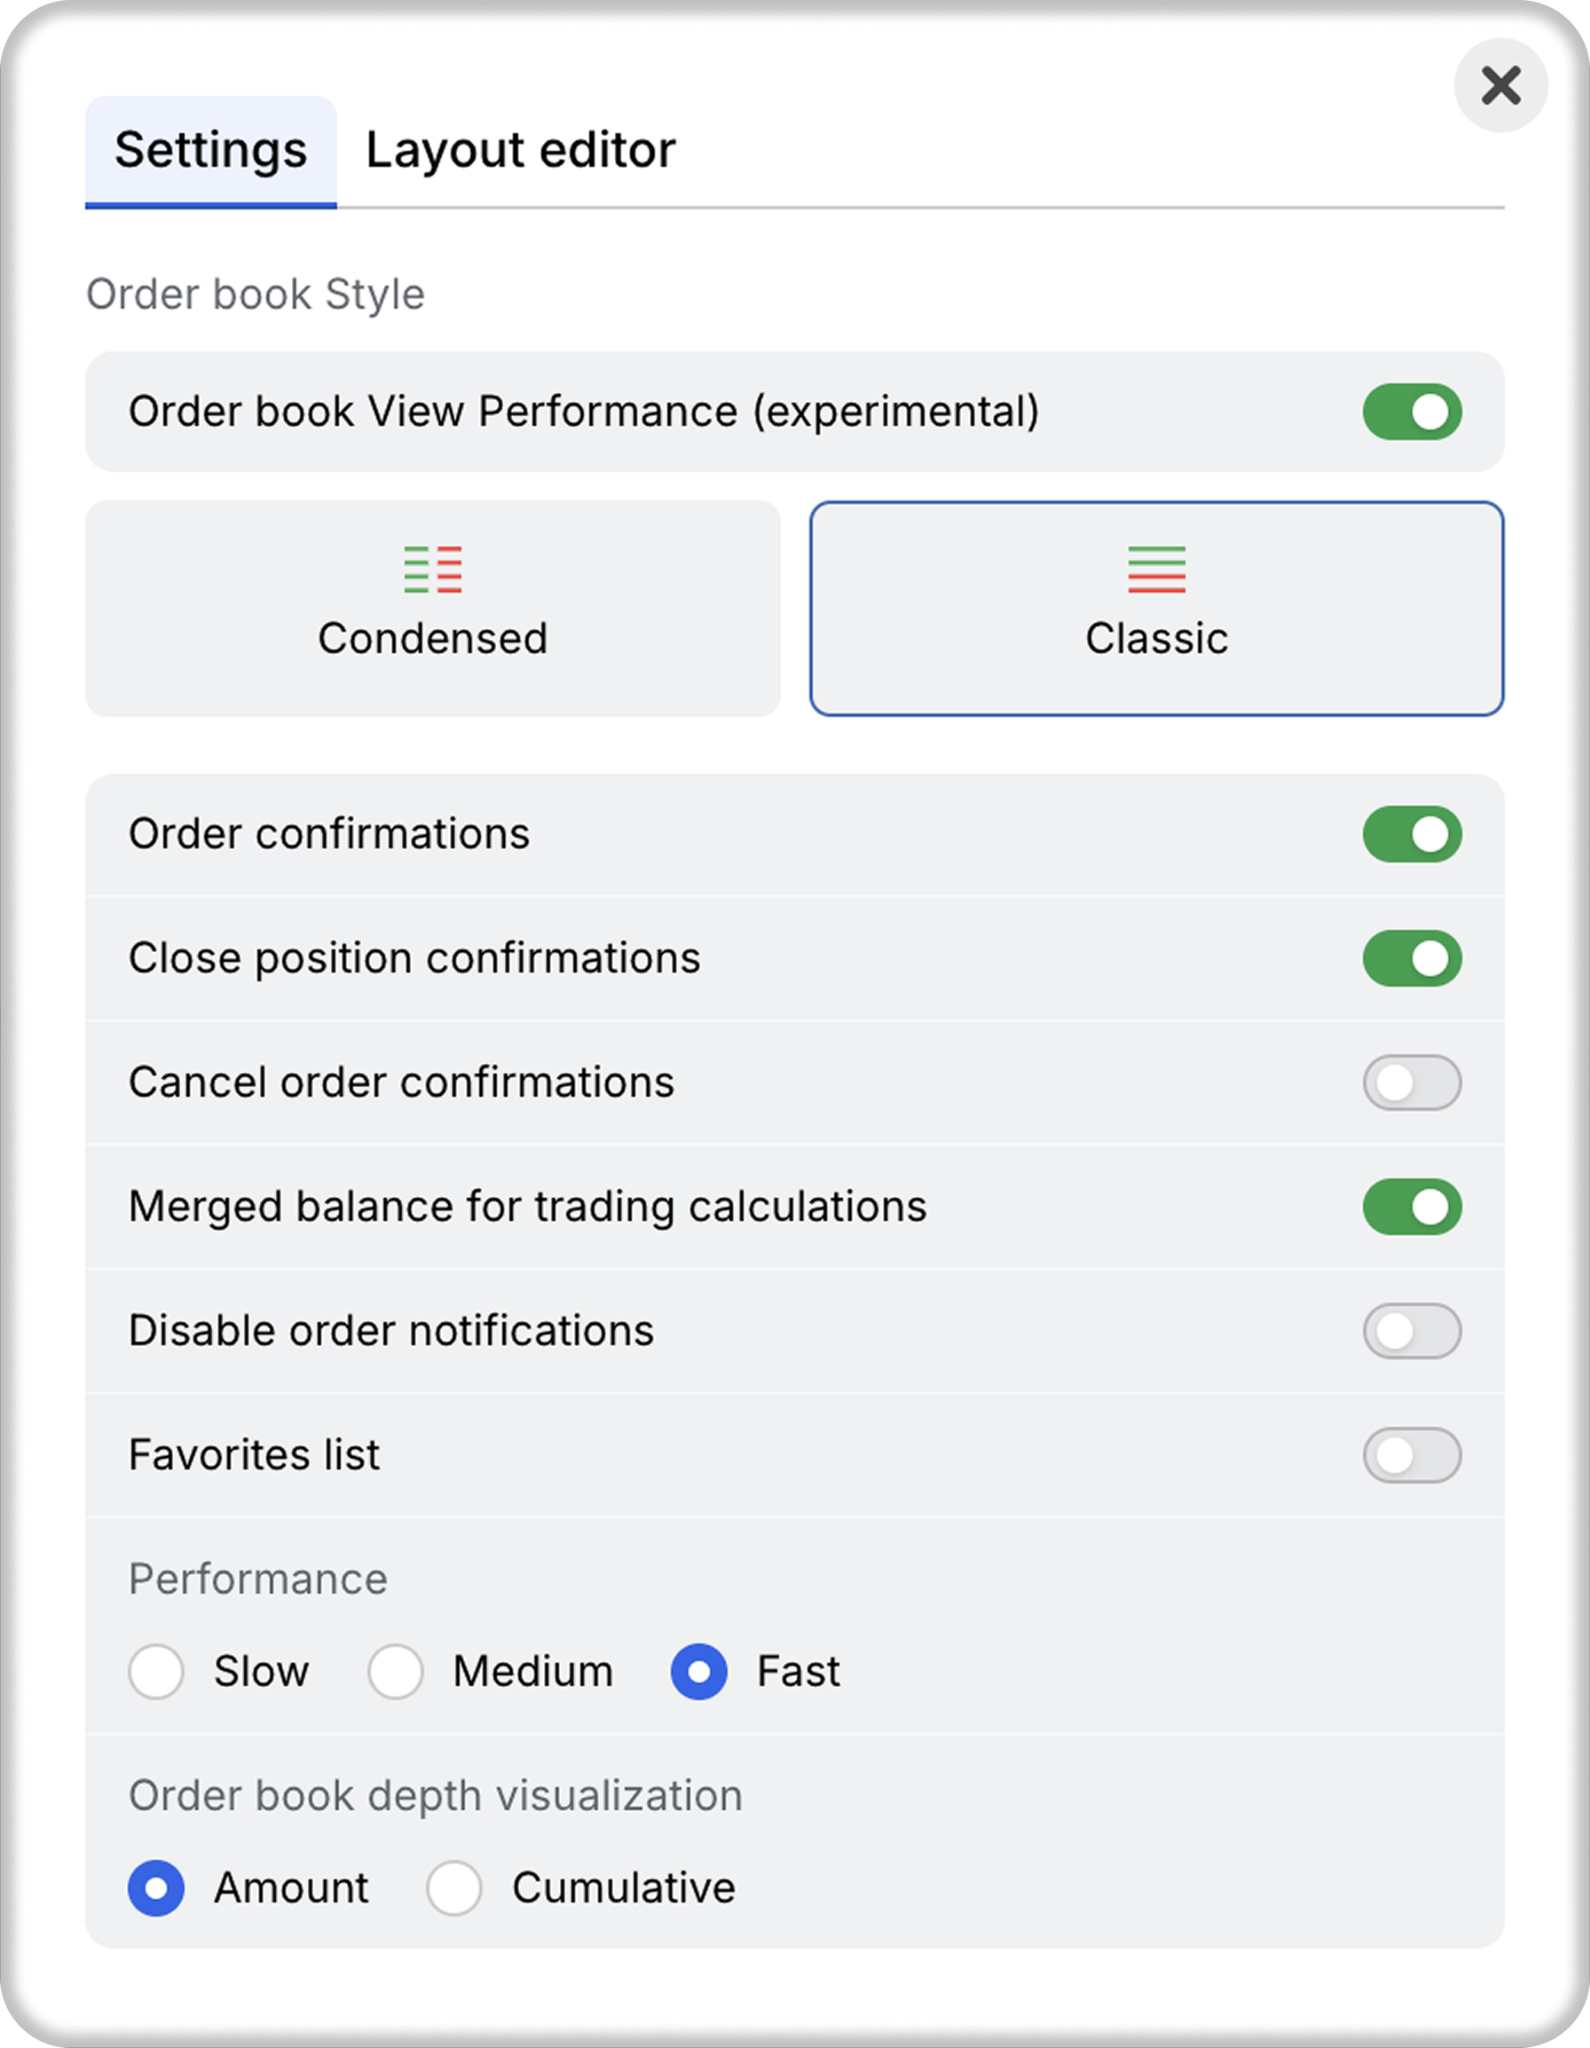Choose the Condensed order book style card
Screen dimensions: 1590x2048
(433, 609)
